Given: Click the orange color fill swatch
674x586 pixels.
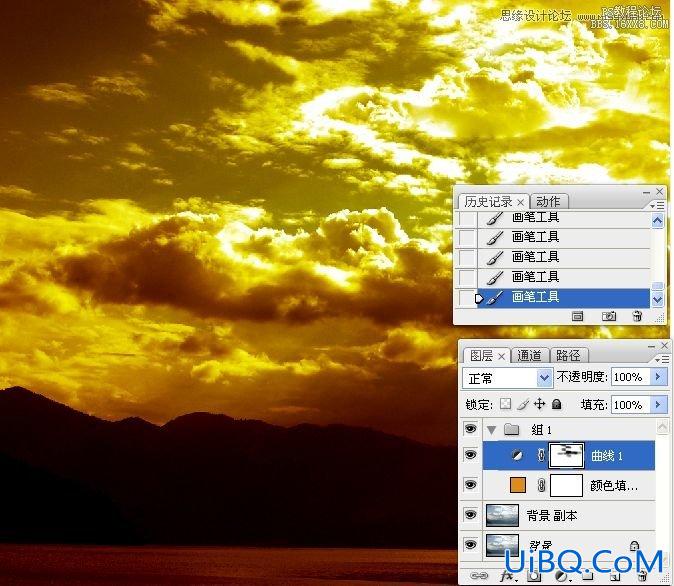Looking at the screenshot, I should click(518, 485).
